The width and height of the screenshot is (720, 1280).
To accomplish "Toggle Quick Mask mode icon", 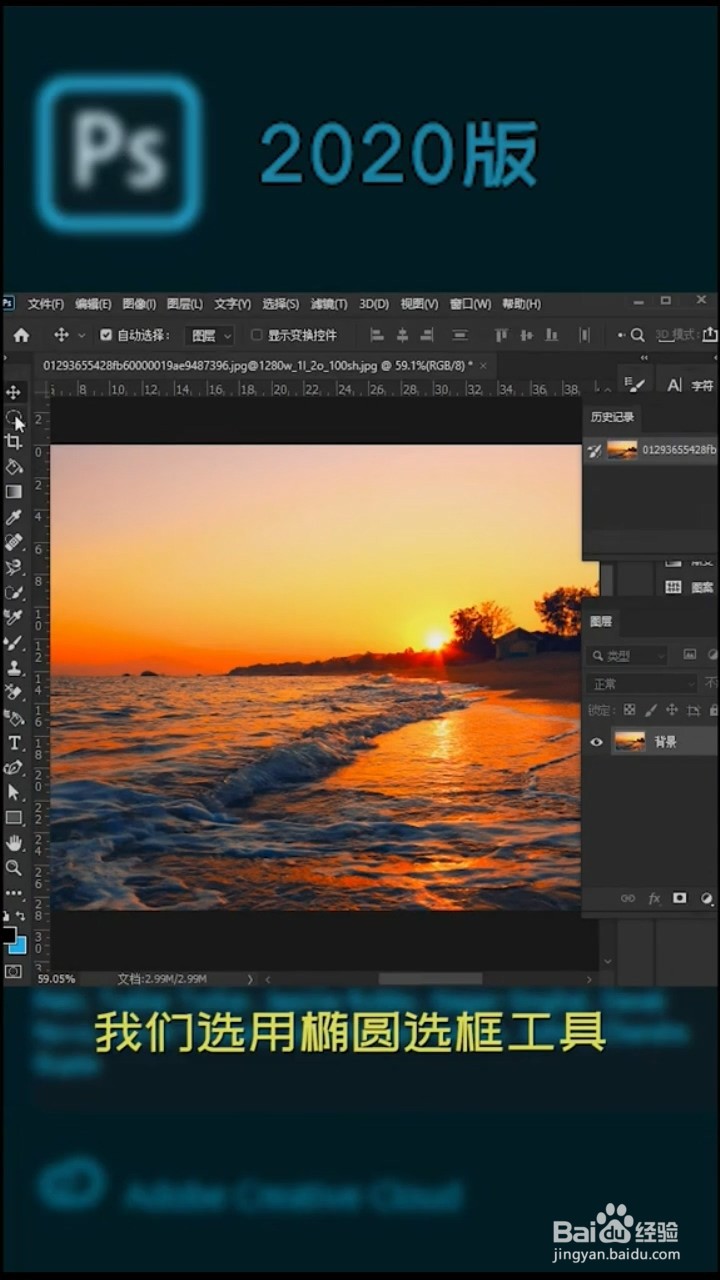I will tap(14, 970).
